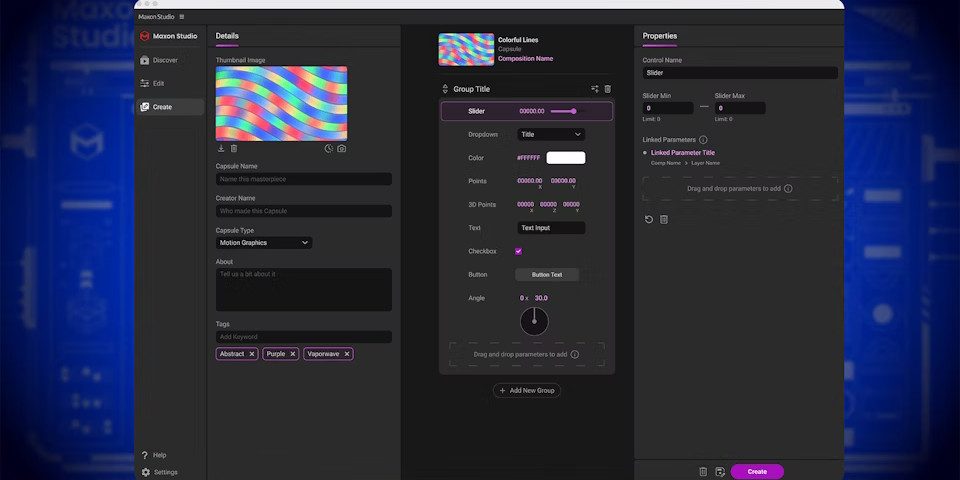Collapse the Group Title reorder arrows
Screen dimensions: 960x480
coord(445,89)
